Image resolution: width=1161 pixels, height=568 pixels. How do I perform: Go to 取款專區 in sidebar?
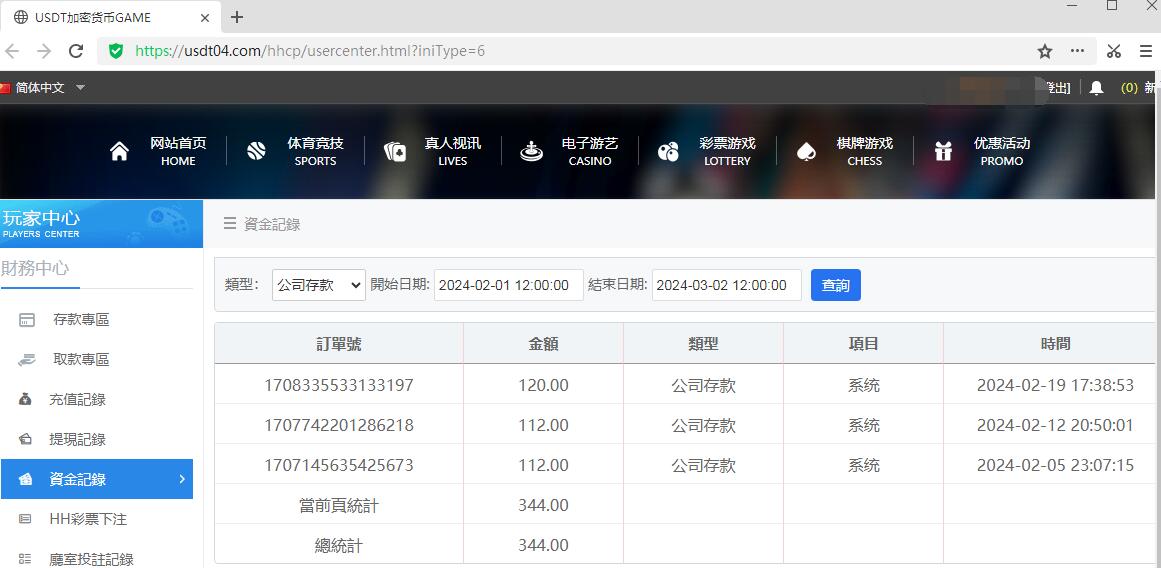(x=81, y=360)
